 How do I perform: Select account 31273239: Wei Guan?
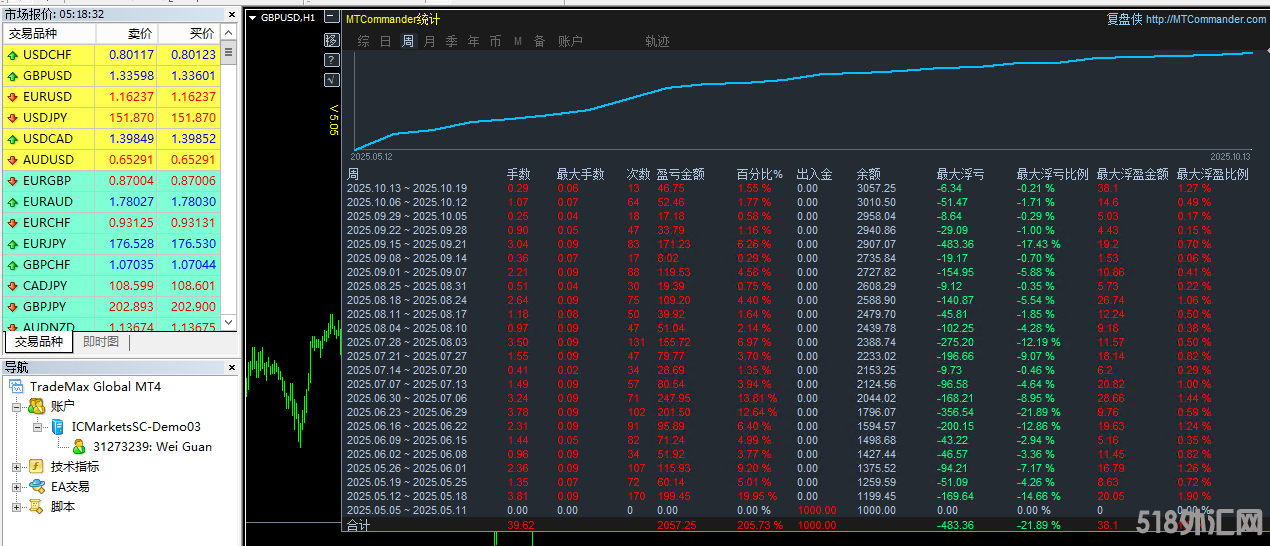point(152,447)
